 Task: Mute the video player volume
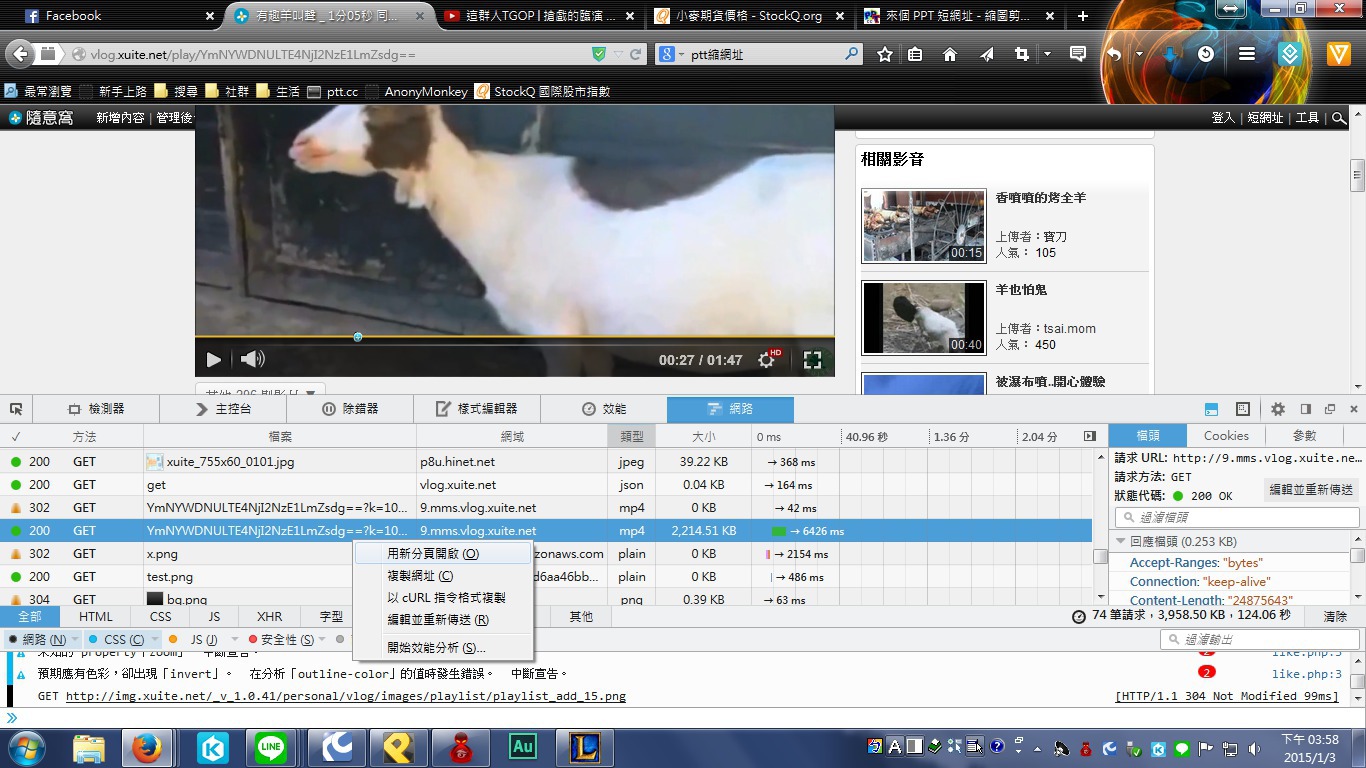[252, 359]
